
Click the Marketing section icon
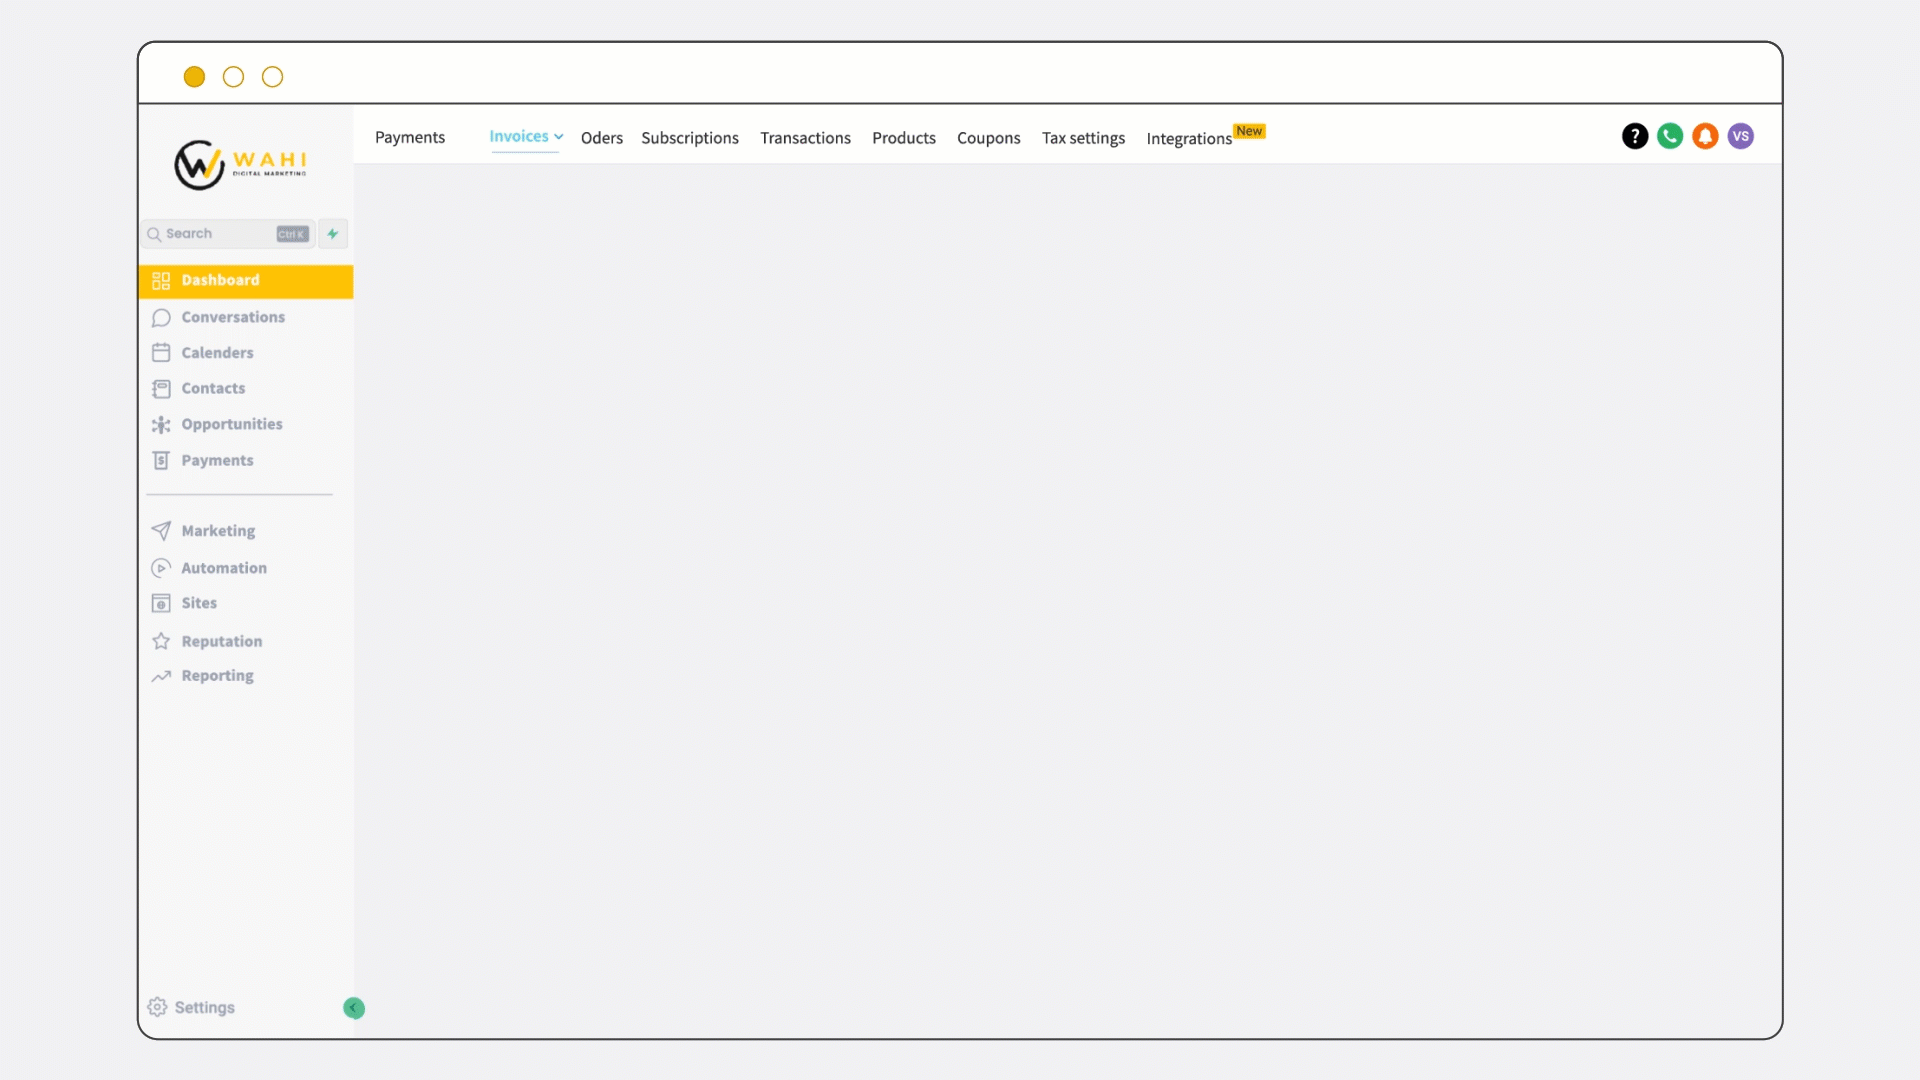click(x=161, y=529)
